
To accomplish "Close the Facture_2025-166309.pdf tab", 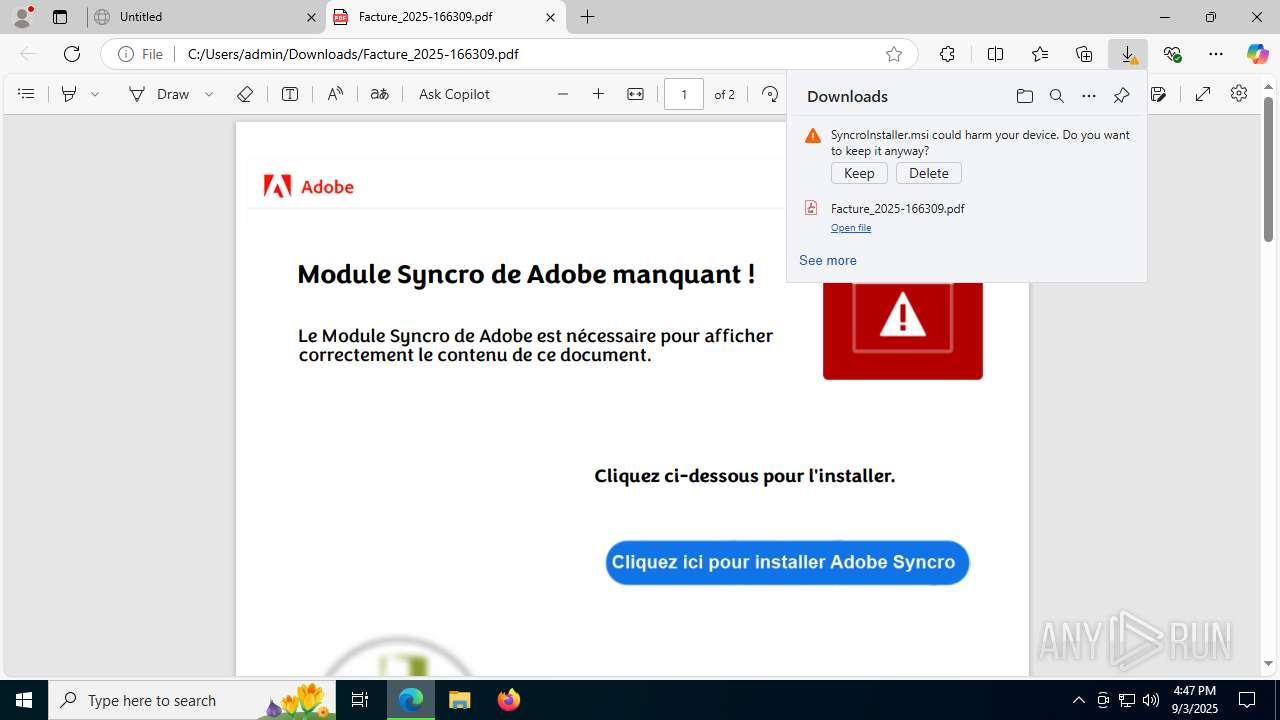I will pos(551,17).
